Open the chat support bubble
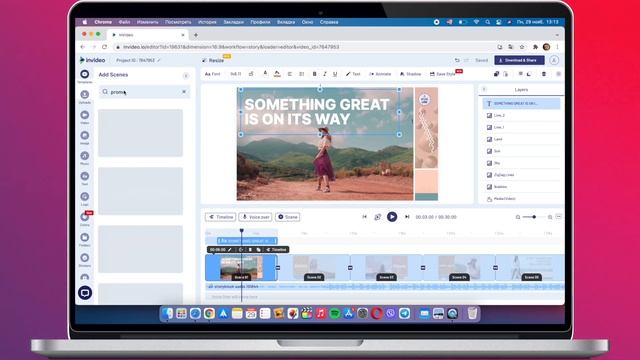 [x=85, y=293]
